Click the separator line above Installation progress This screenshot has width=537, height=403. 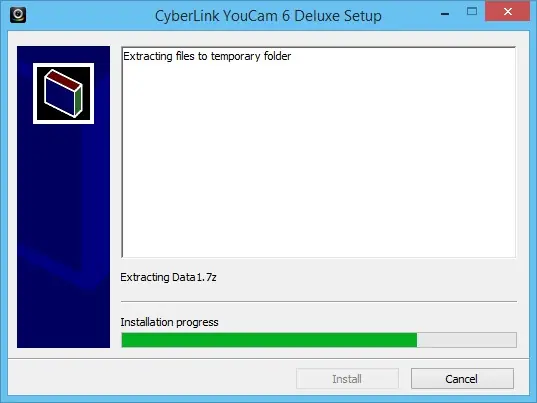point(319,302)
